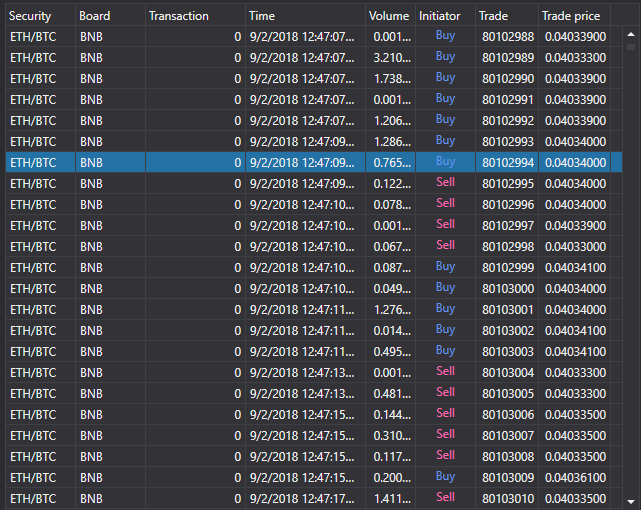Click volume 1.738... cell
641x510 pixels.
pos(392,79)
